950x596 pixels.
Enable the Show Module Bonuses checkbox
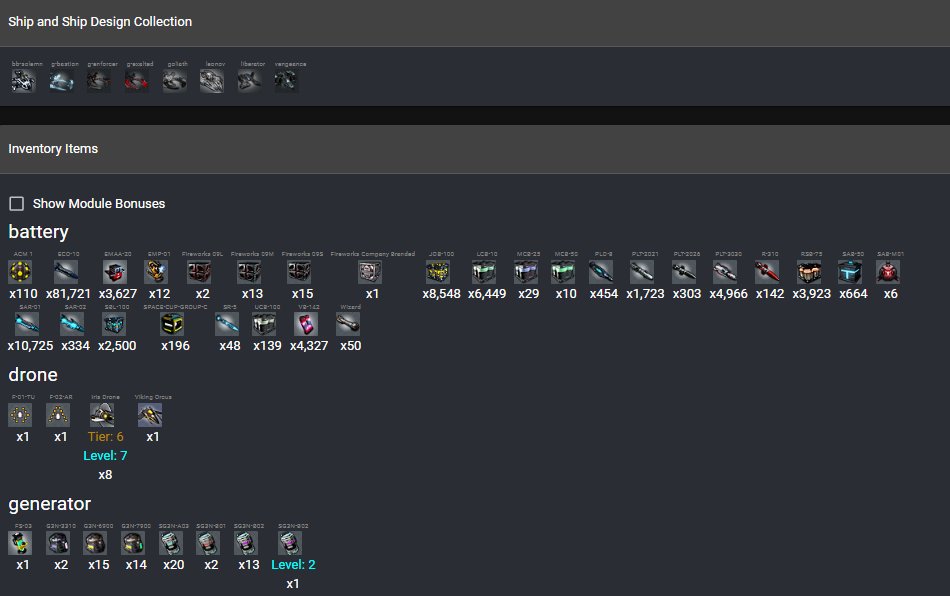coord(17,204)
